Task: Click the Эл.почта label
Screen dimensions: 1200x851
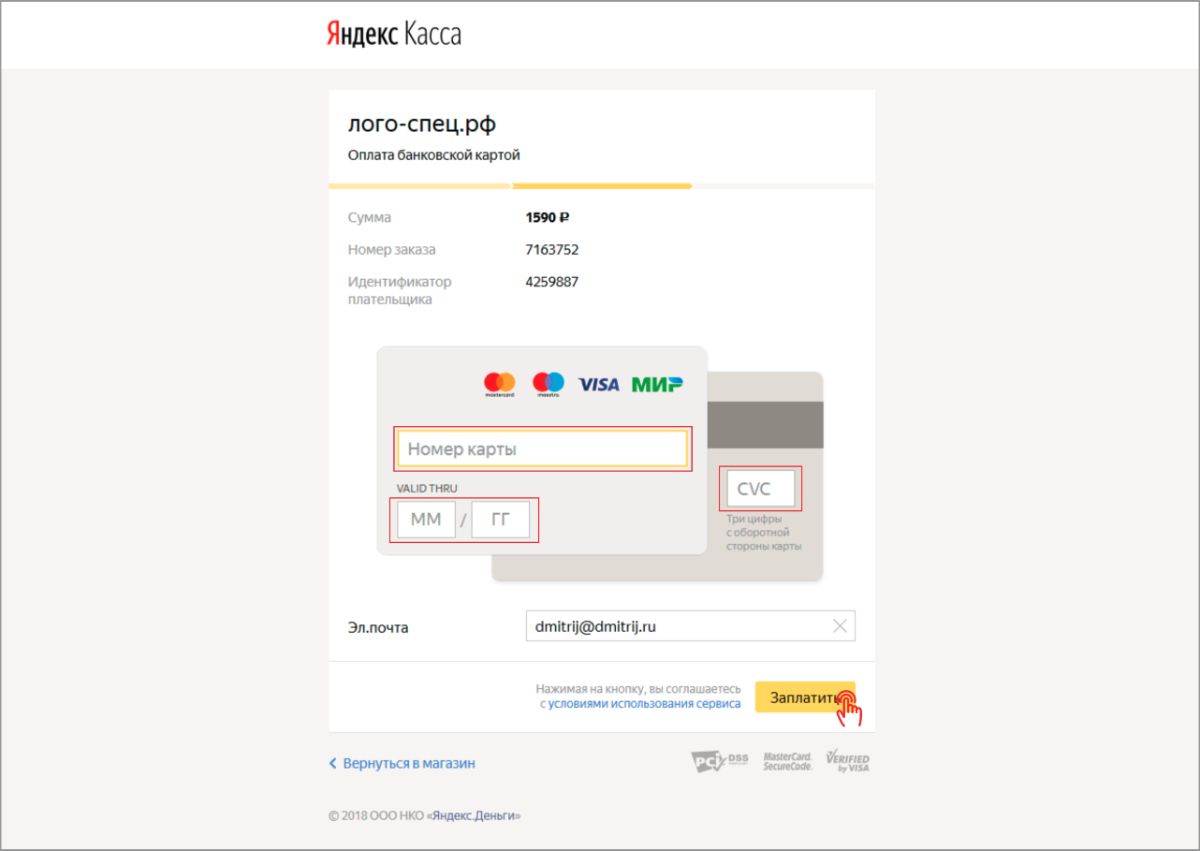Action: [x=378, y=628]
